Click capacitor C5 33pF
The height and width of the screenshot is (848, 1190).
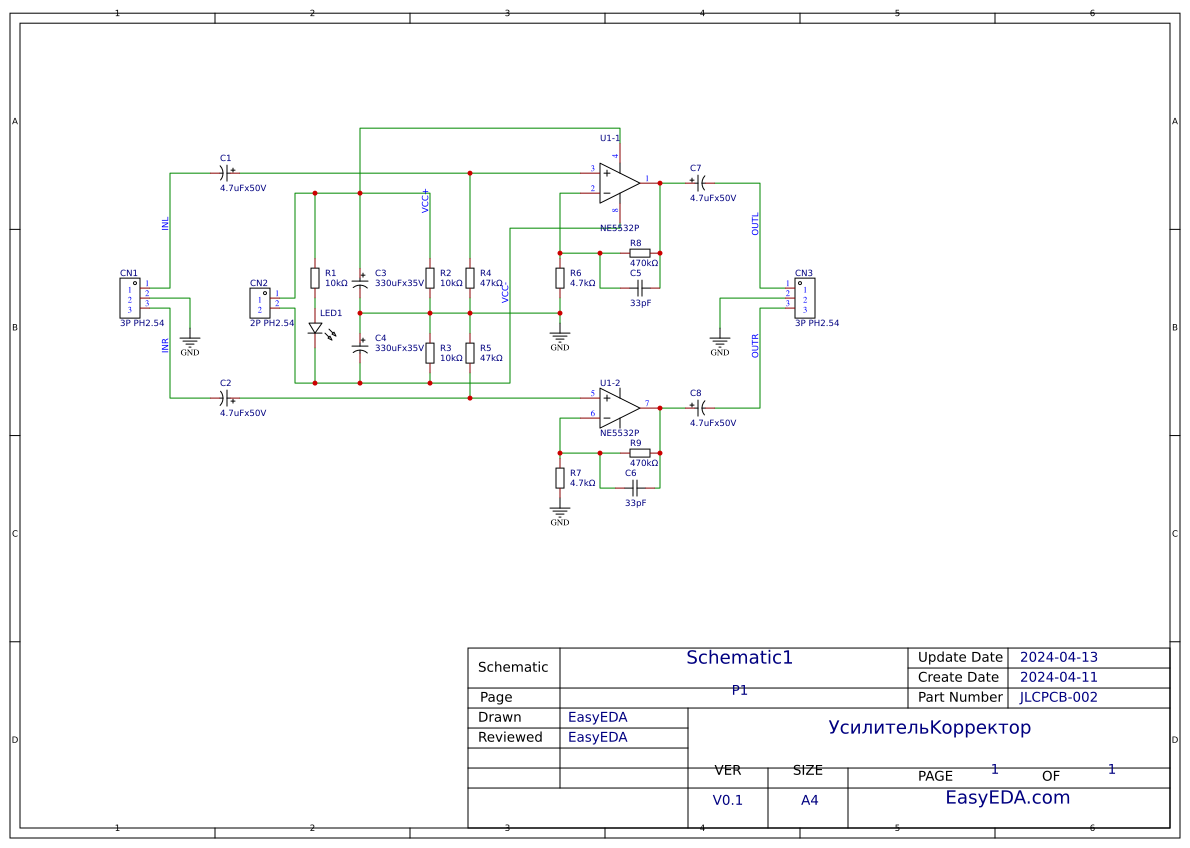click(638, 290)
